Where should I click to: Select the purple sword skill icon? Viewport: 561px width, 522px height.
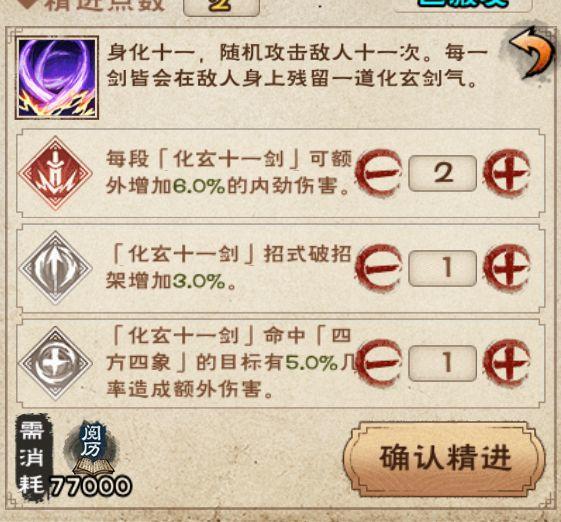57,78
